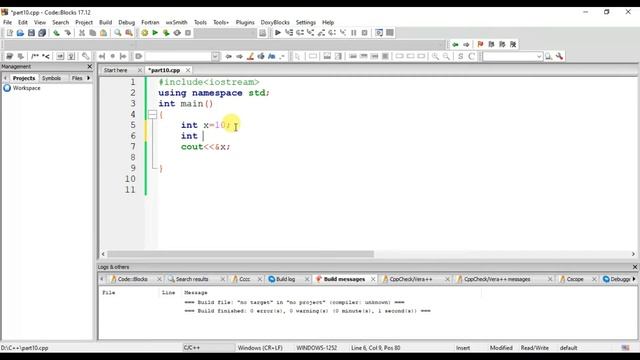The image size is (640, 360).
Task: Open the DoxyBlocks menu
Action: (275, 22)
